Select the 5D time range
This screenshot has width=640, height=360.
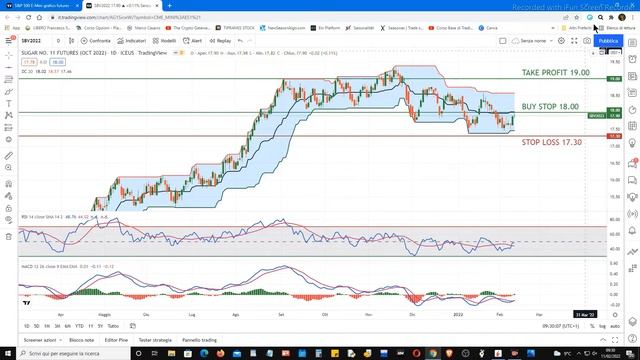[36, 326]
